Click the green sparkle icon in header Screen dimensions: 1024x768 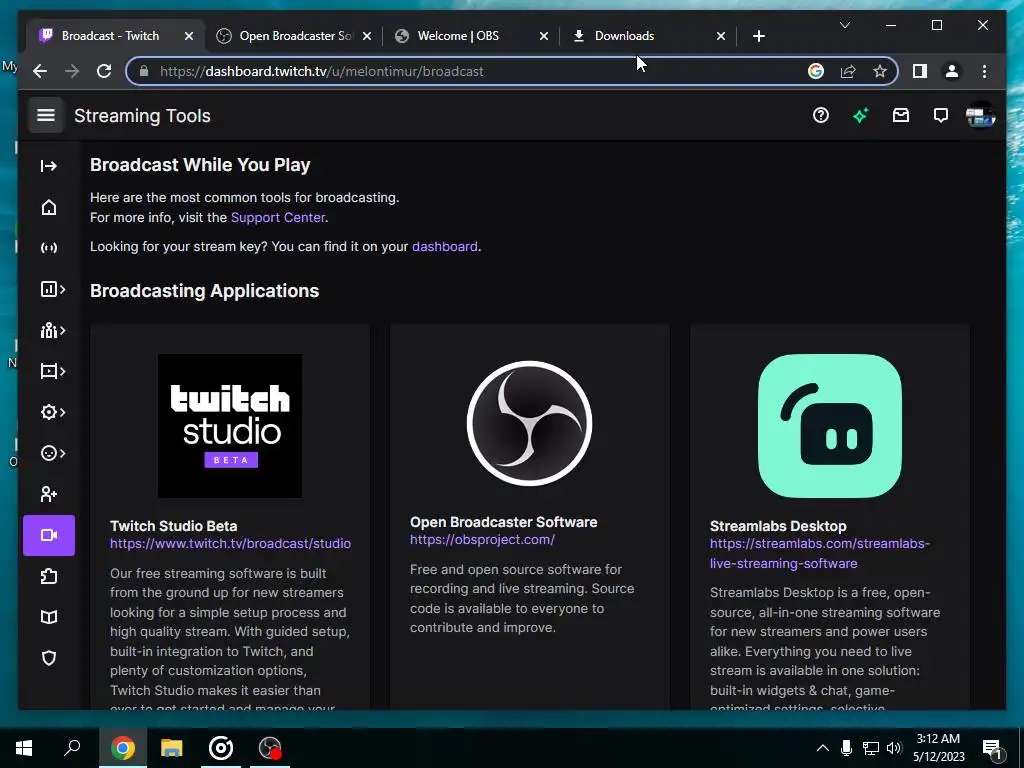(861, 116)
